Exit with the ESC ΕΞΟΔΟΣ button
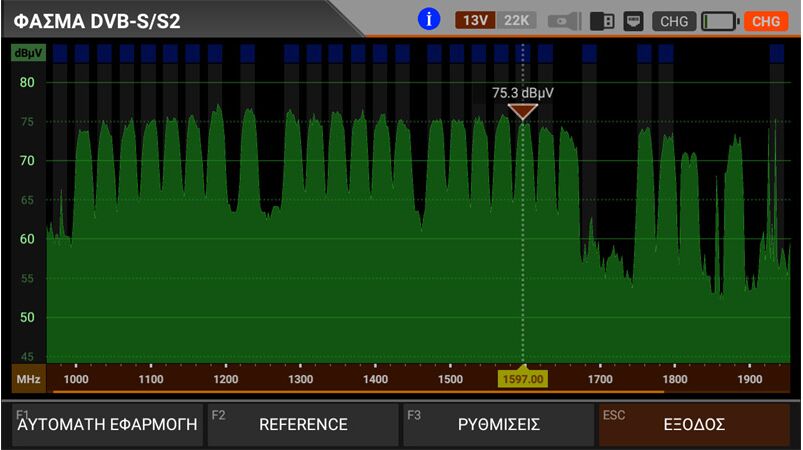 coord(694,424)
